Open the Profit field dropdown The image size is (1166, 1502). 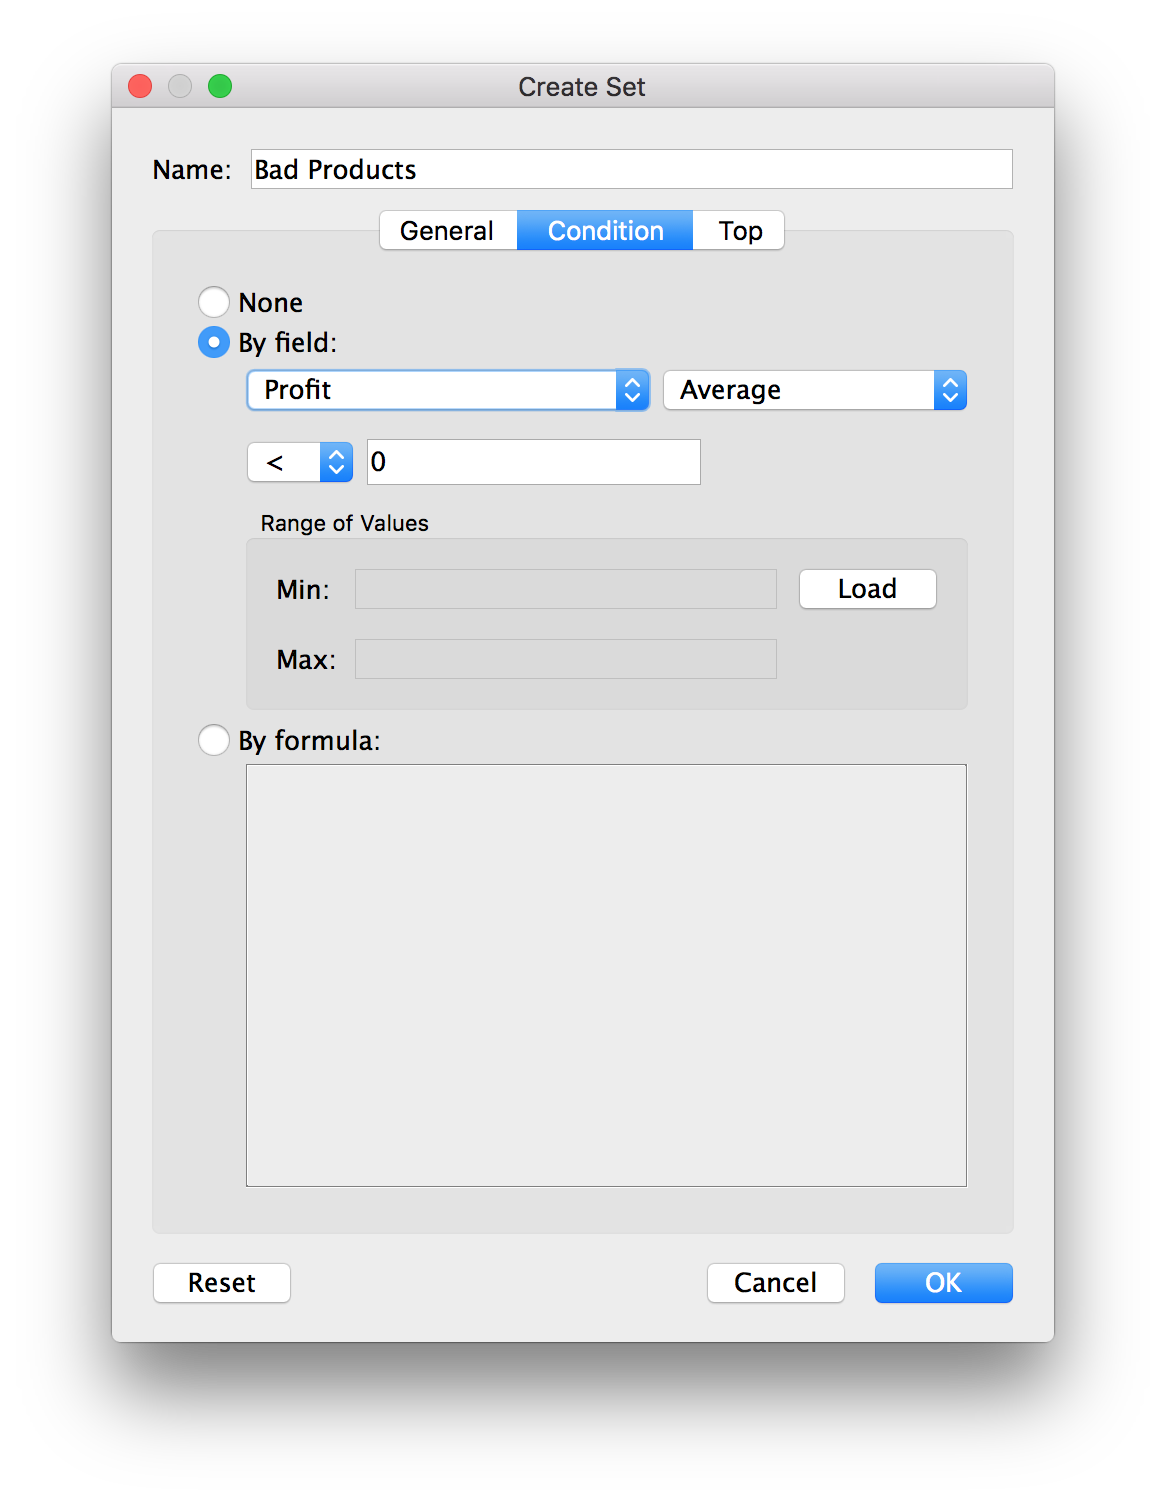pyautogui.click(x=448, y=390)
